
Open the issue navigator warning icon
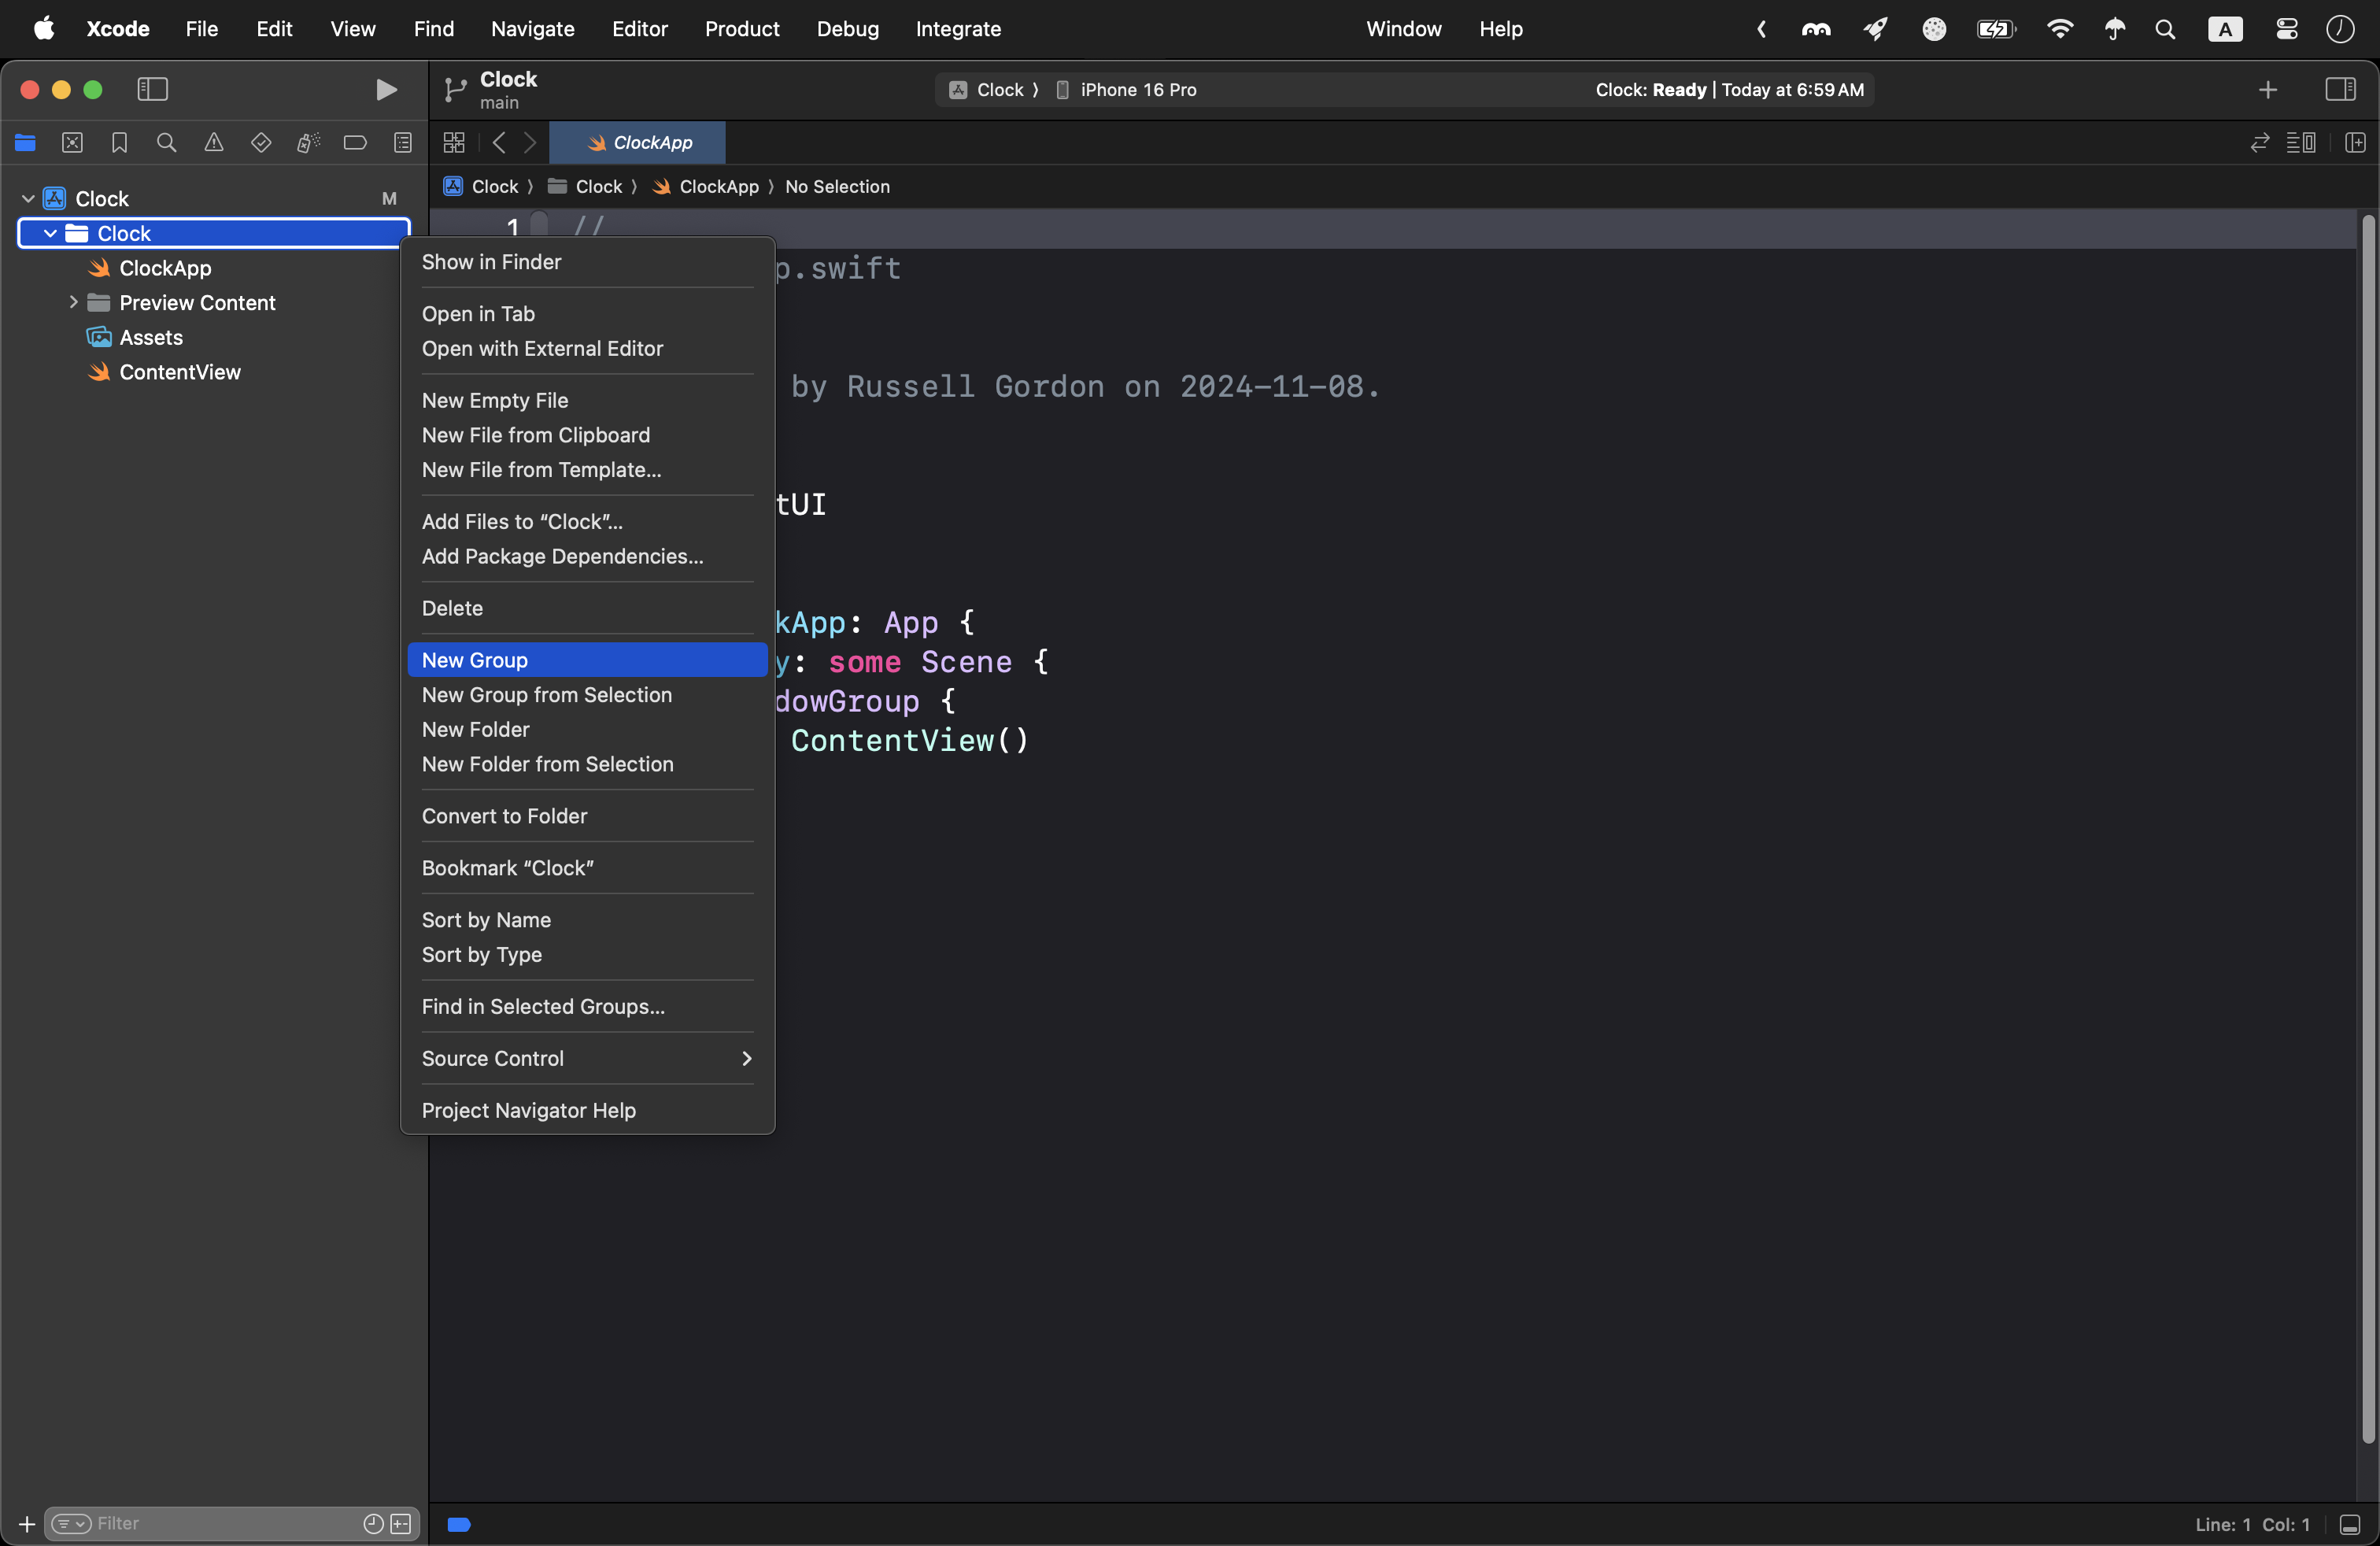click(214, 143)
